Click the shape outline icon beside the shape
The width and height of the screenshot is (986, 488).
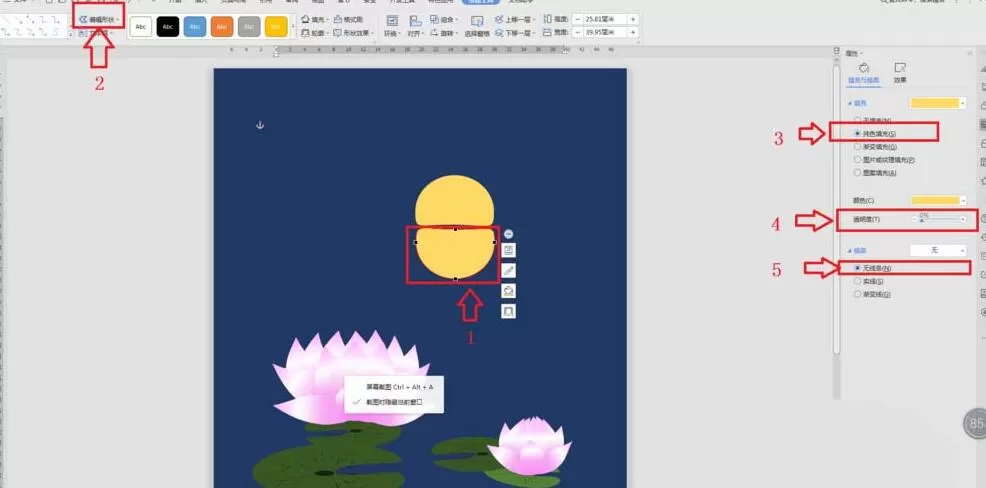(509, 311)
